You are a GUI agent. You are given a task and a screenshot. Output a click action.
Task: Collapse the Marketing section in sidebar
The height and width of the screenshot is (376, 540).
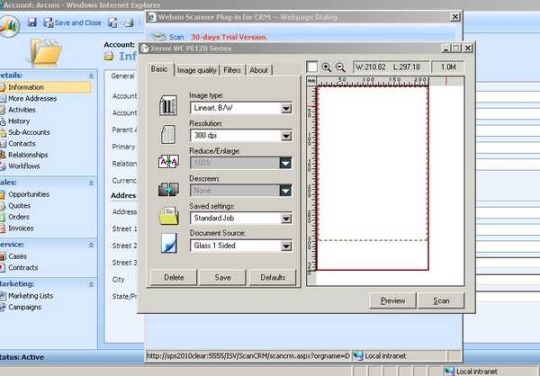(91, 284)
